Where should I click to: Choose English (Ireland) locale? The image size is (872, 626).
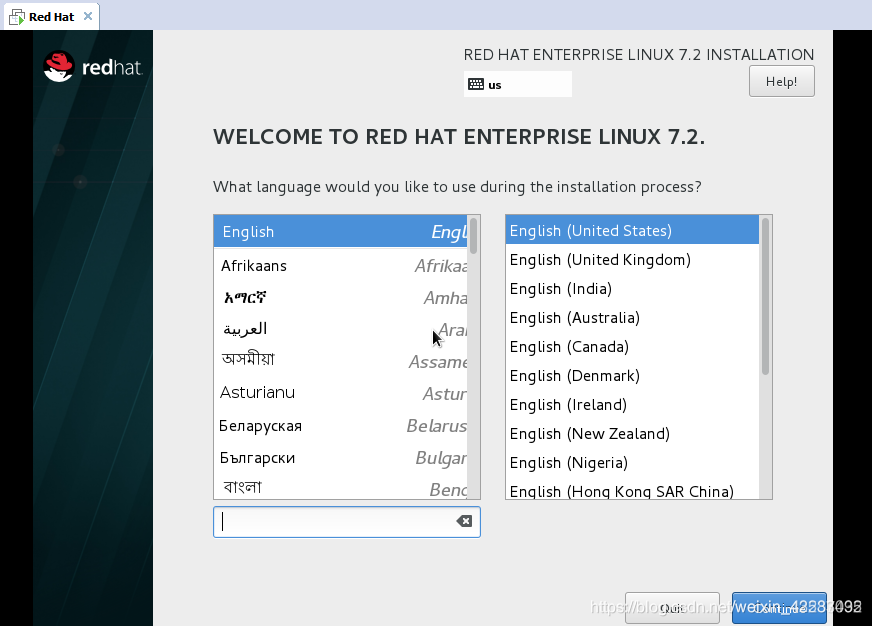(x=632, y=404)
